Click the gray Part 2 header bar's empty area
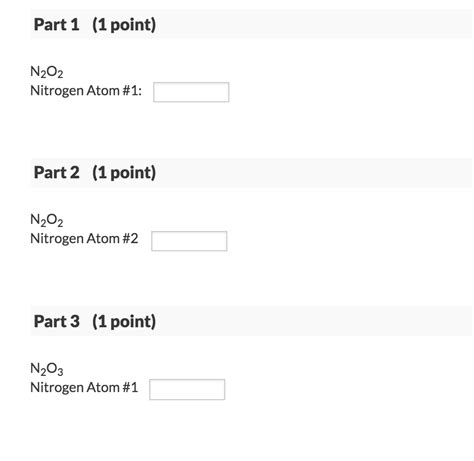This screenshot has height=461, width=474. tap(313, 173)
